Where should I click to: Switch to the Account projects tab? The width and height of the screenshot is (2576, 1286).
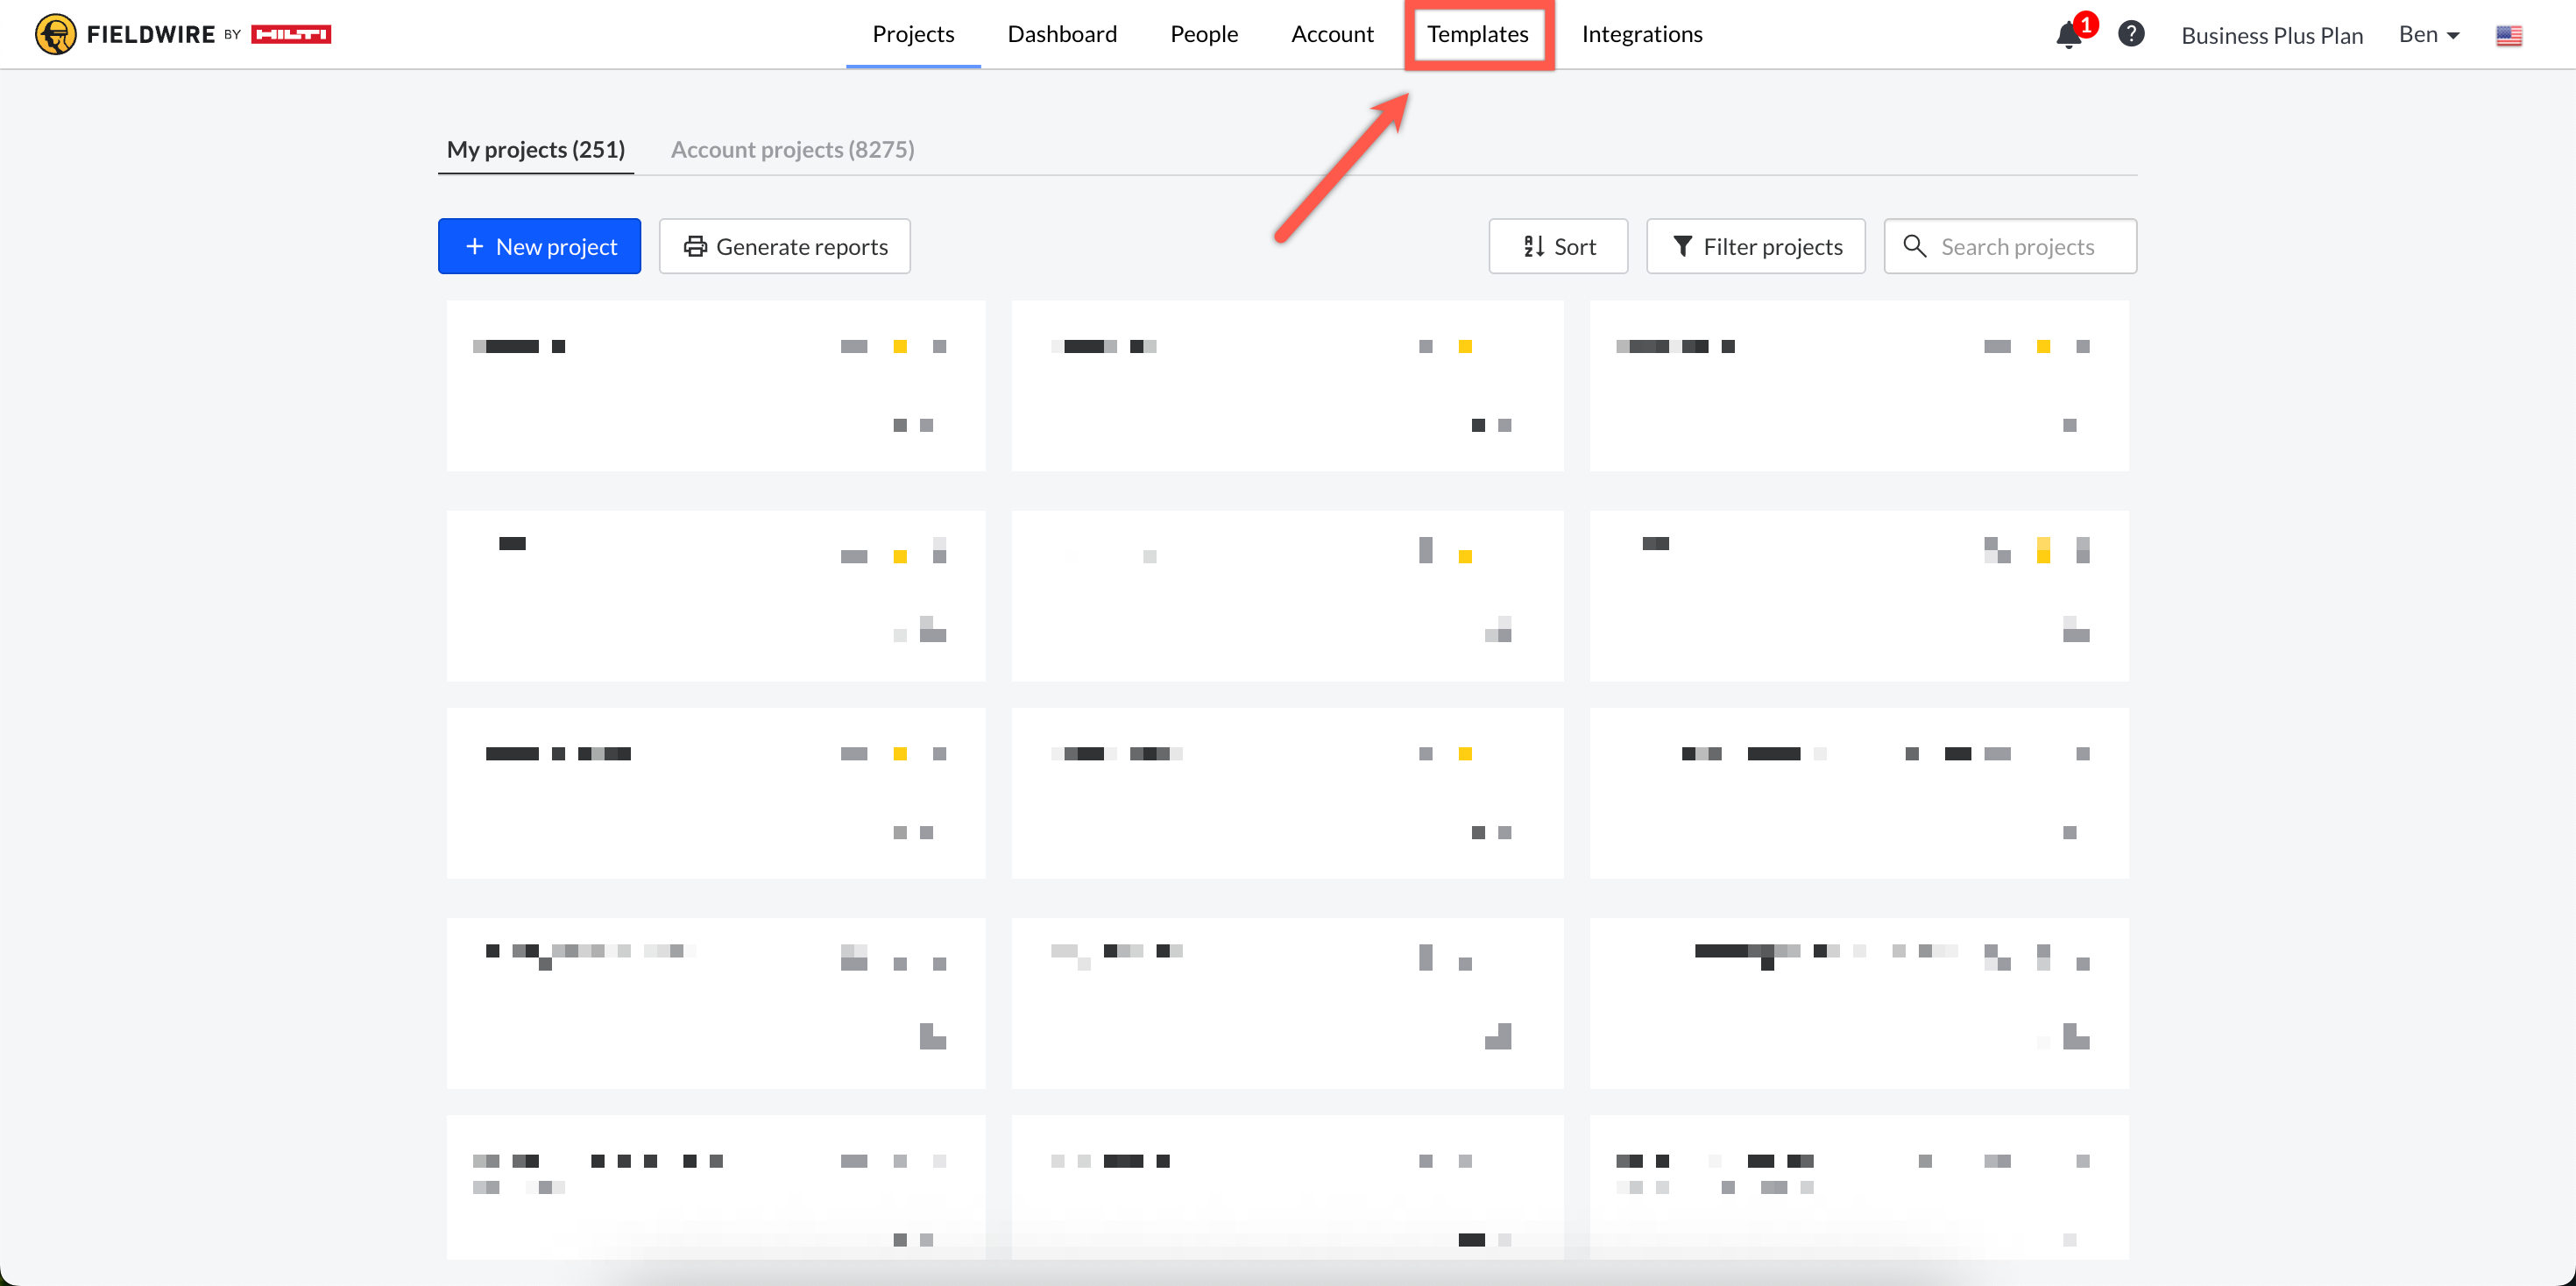[x=792, y=149]
